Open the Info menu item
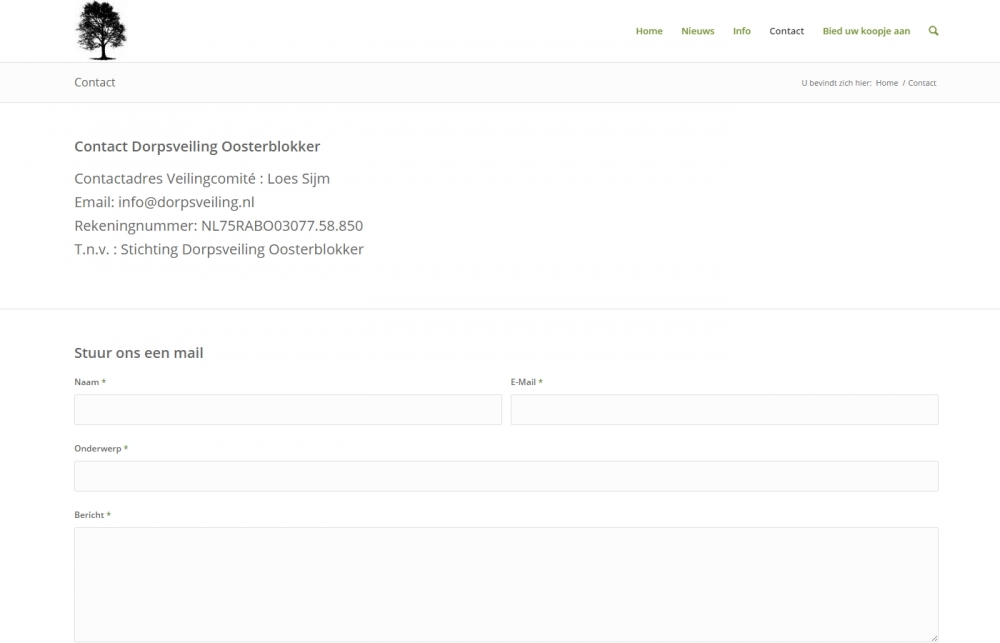 point(741,31)
